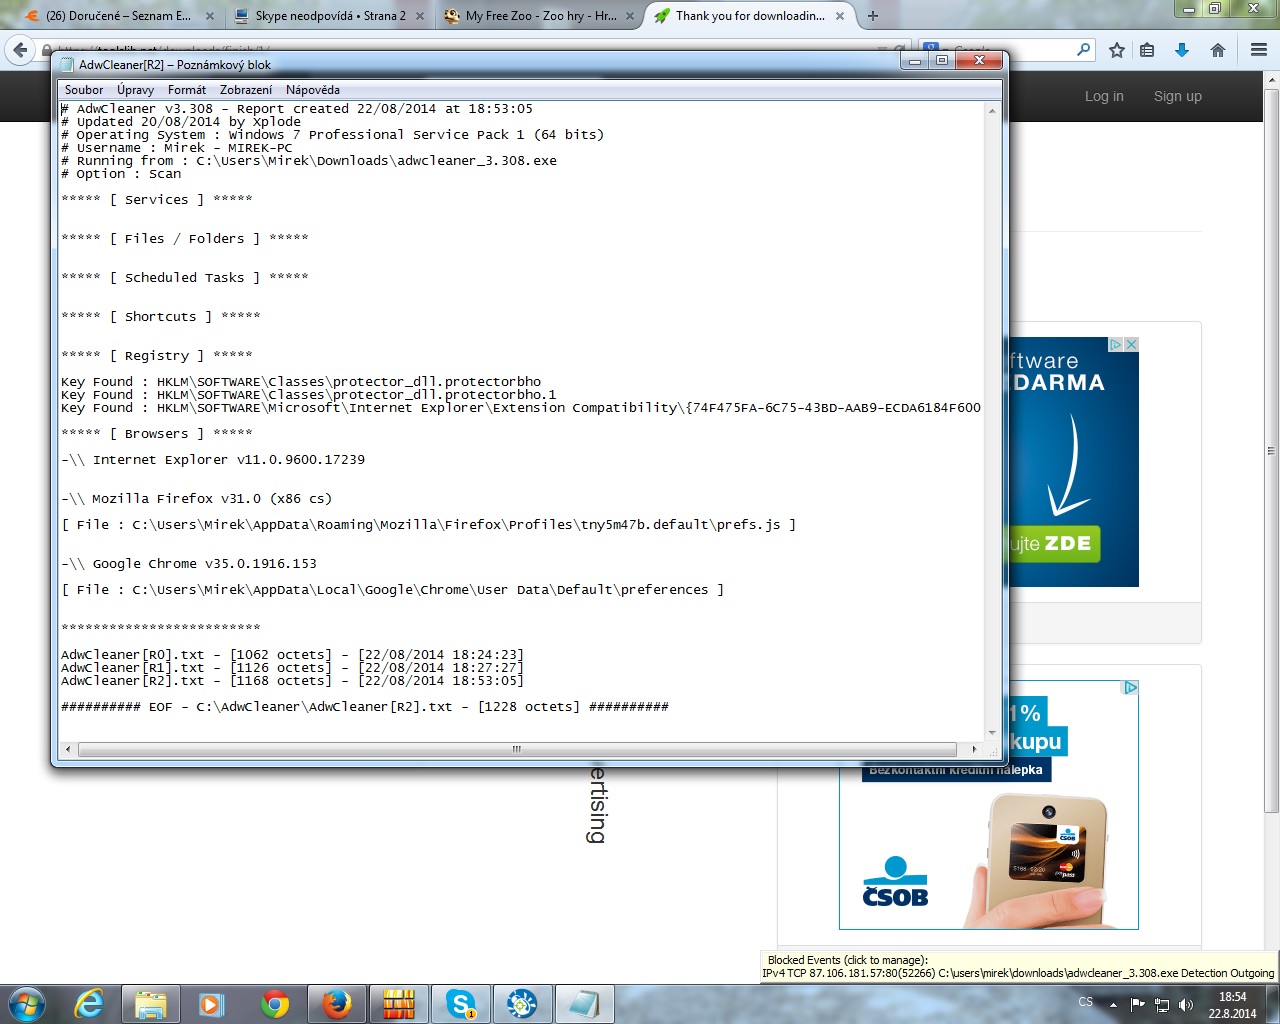
Task: Open AdChoices info on the ČSOB ad
Action: [1130, 688]
